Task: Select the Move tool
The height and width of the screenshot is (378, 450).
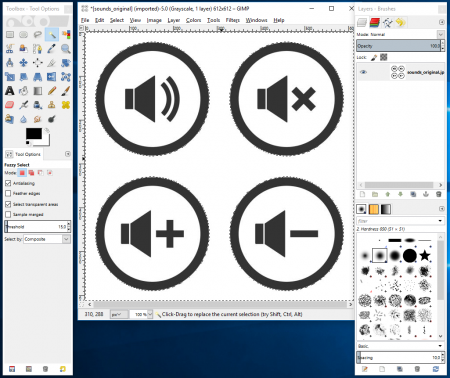Action: [23, 63]
